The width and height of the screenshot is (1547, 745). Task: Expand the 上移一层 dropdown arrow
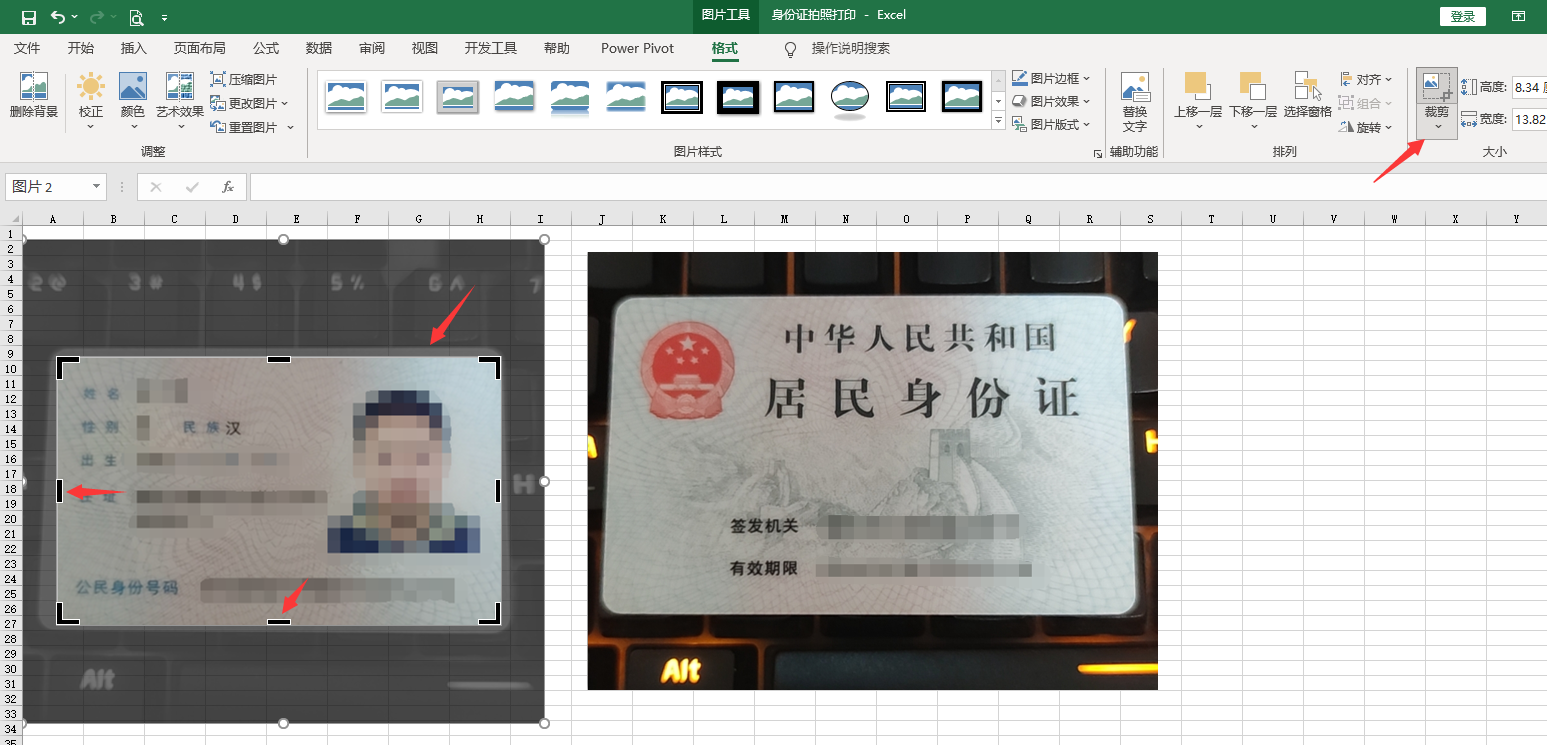click(1198, 127)
